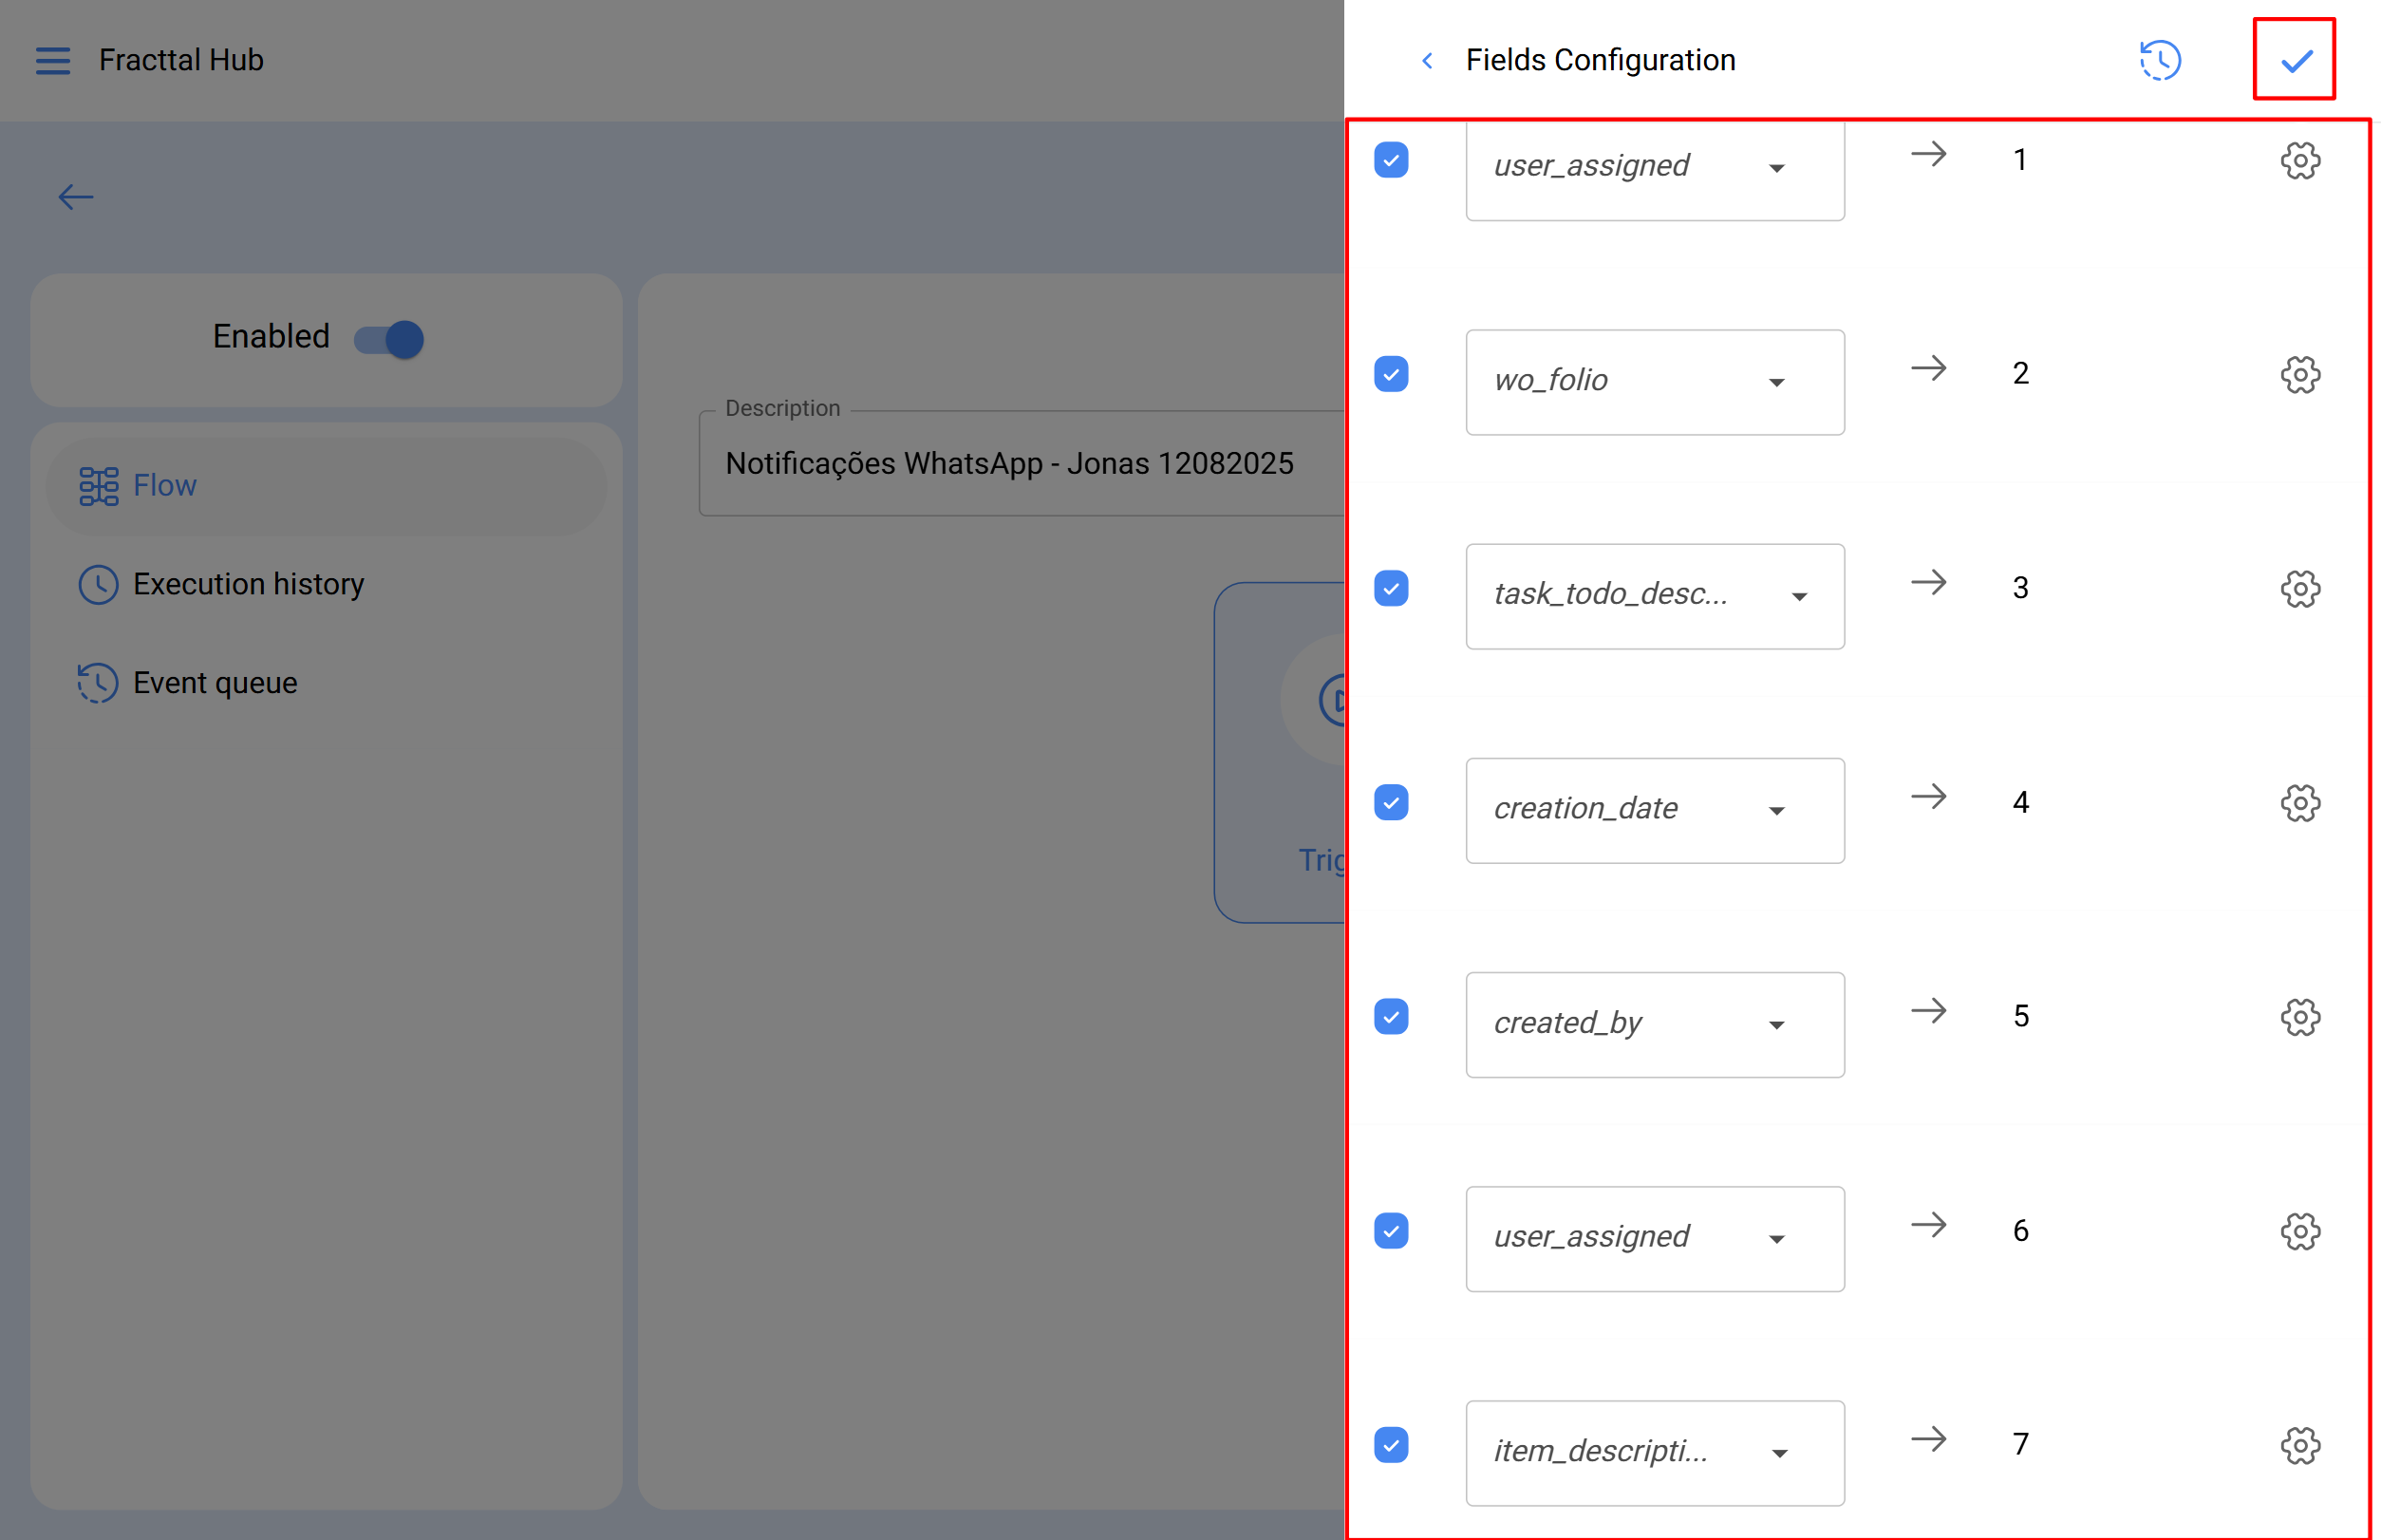This screenshot has width=2381, height=1540.
Task: Toggle the Enabled switch off
Action: click(390, 339)
